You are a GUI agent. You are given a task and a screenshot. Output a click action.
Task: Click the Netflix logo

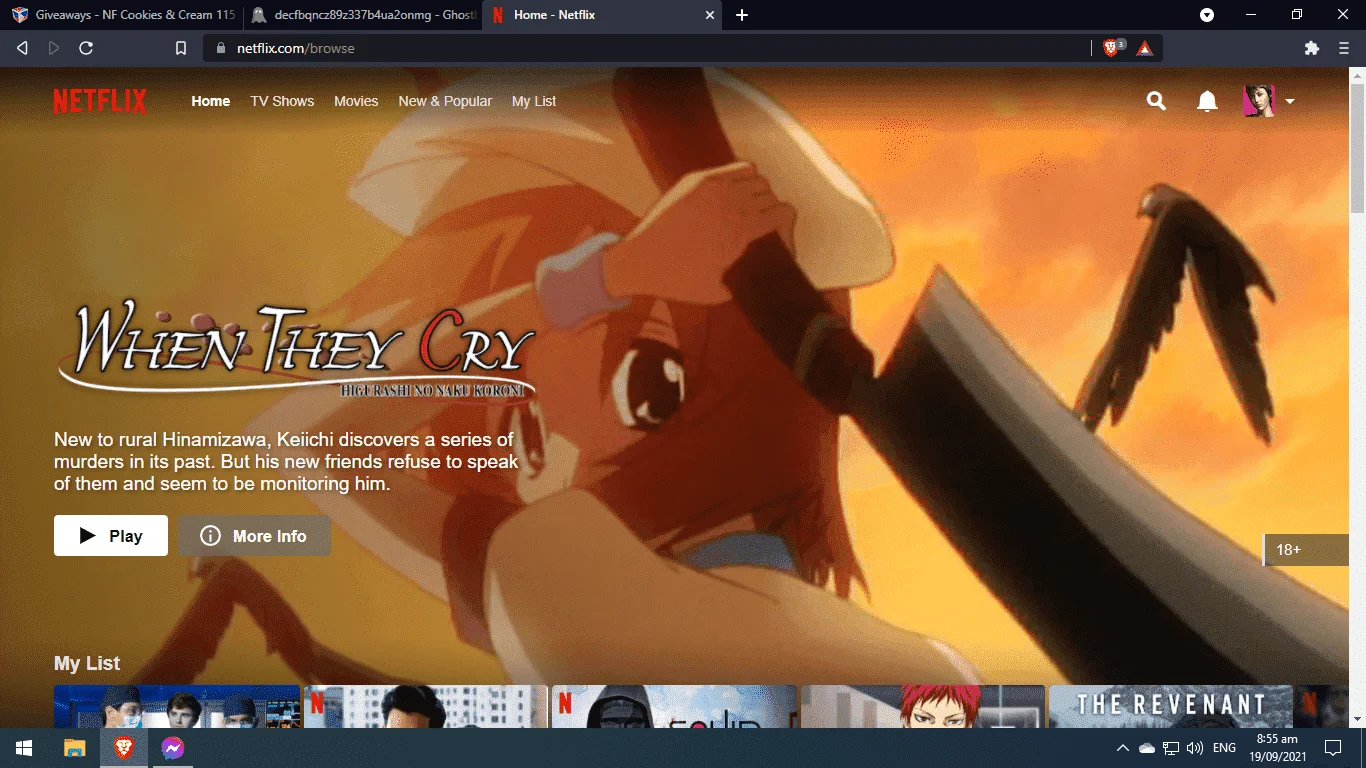[x=100, y=101]
